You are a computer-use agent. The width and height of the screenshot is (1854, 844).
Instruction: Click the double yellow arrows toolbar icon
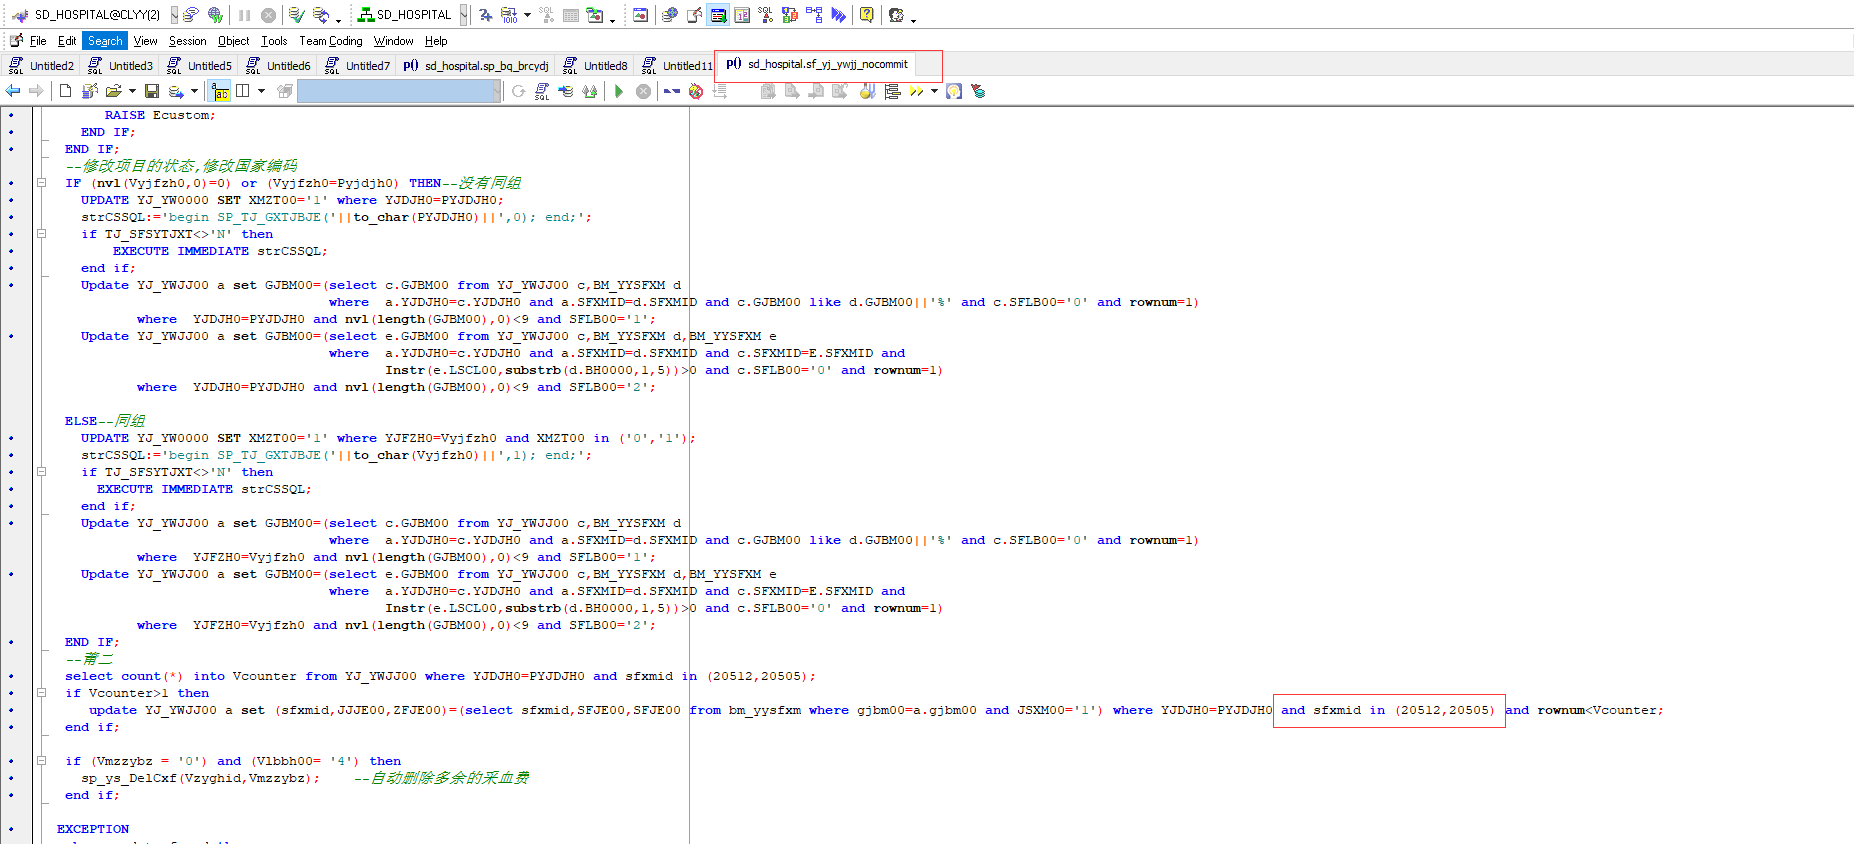(916, 92)
